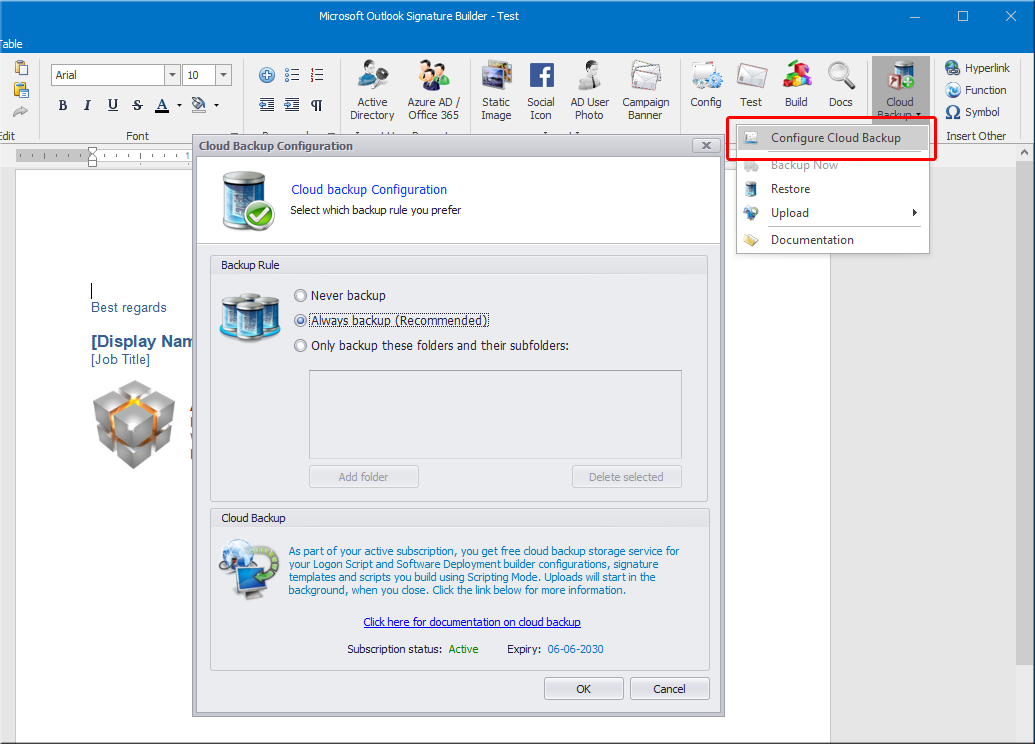Toggle italic formatting
Screen dimensions: 1035x744
pos(87,105)
